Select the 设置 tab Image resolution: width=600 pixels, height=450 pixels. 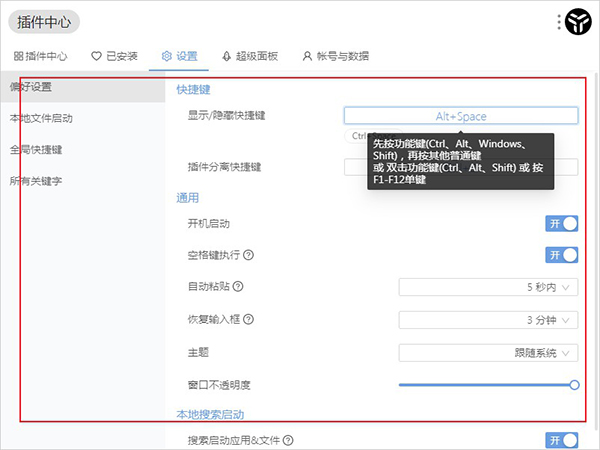tap(179, 56)
